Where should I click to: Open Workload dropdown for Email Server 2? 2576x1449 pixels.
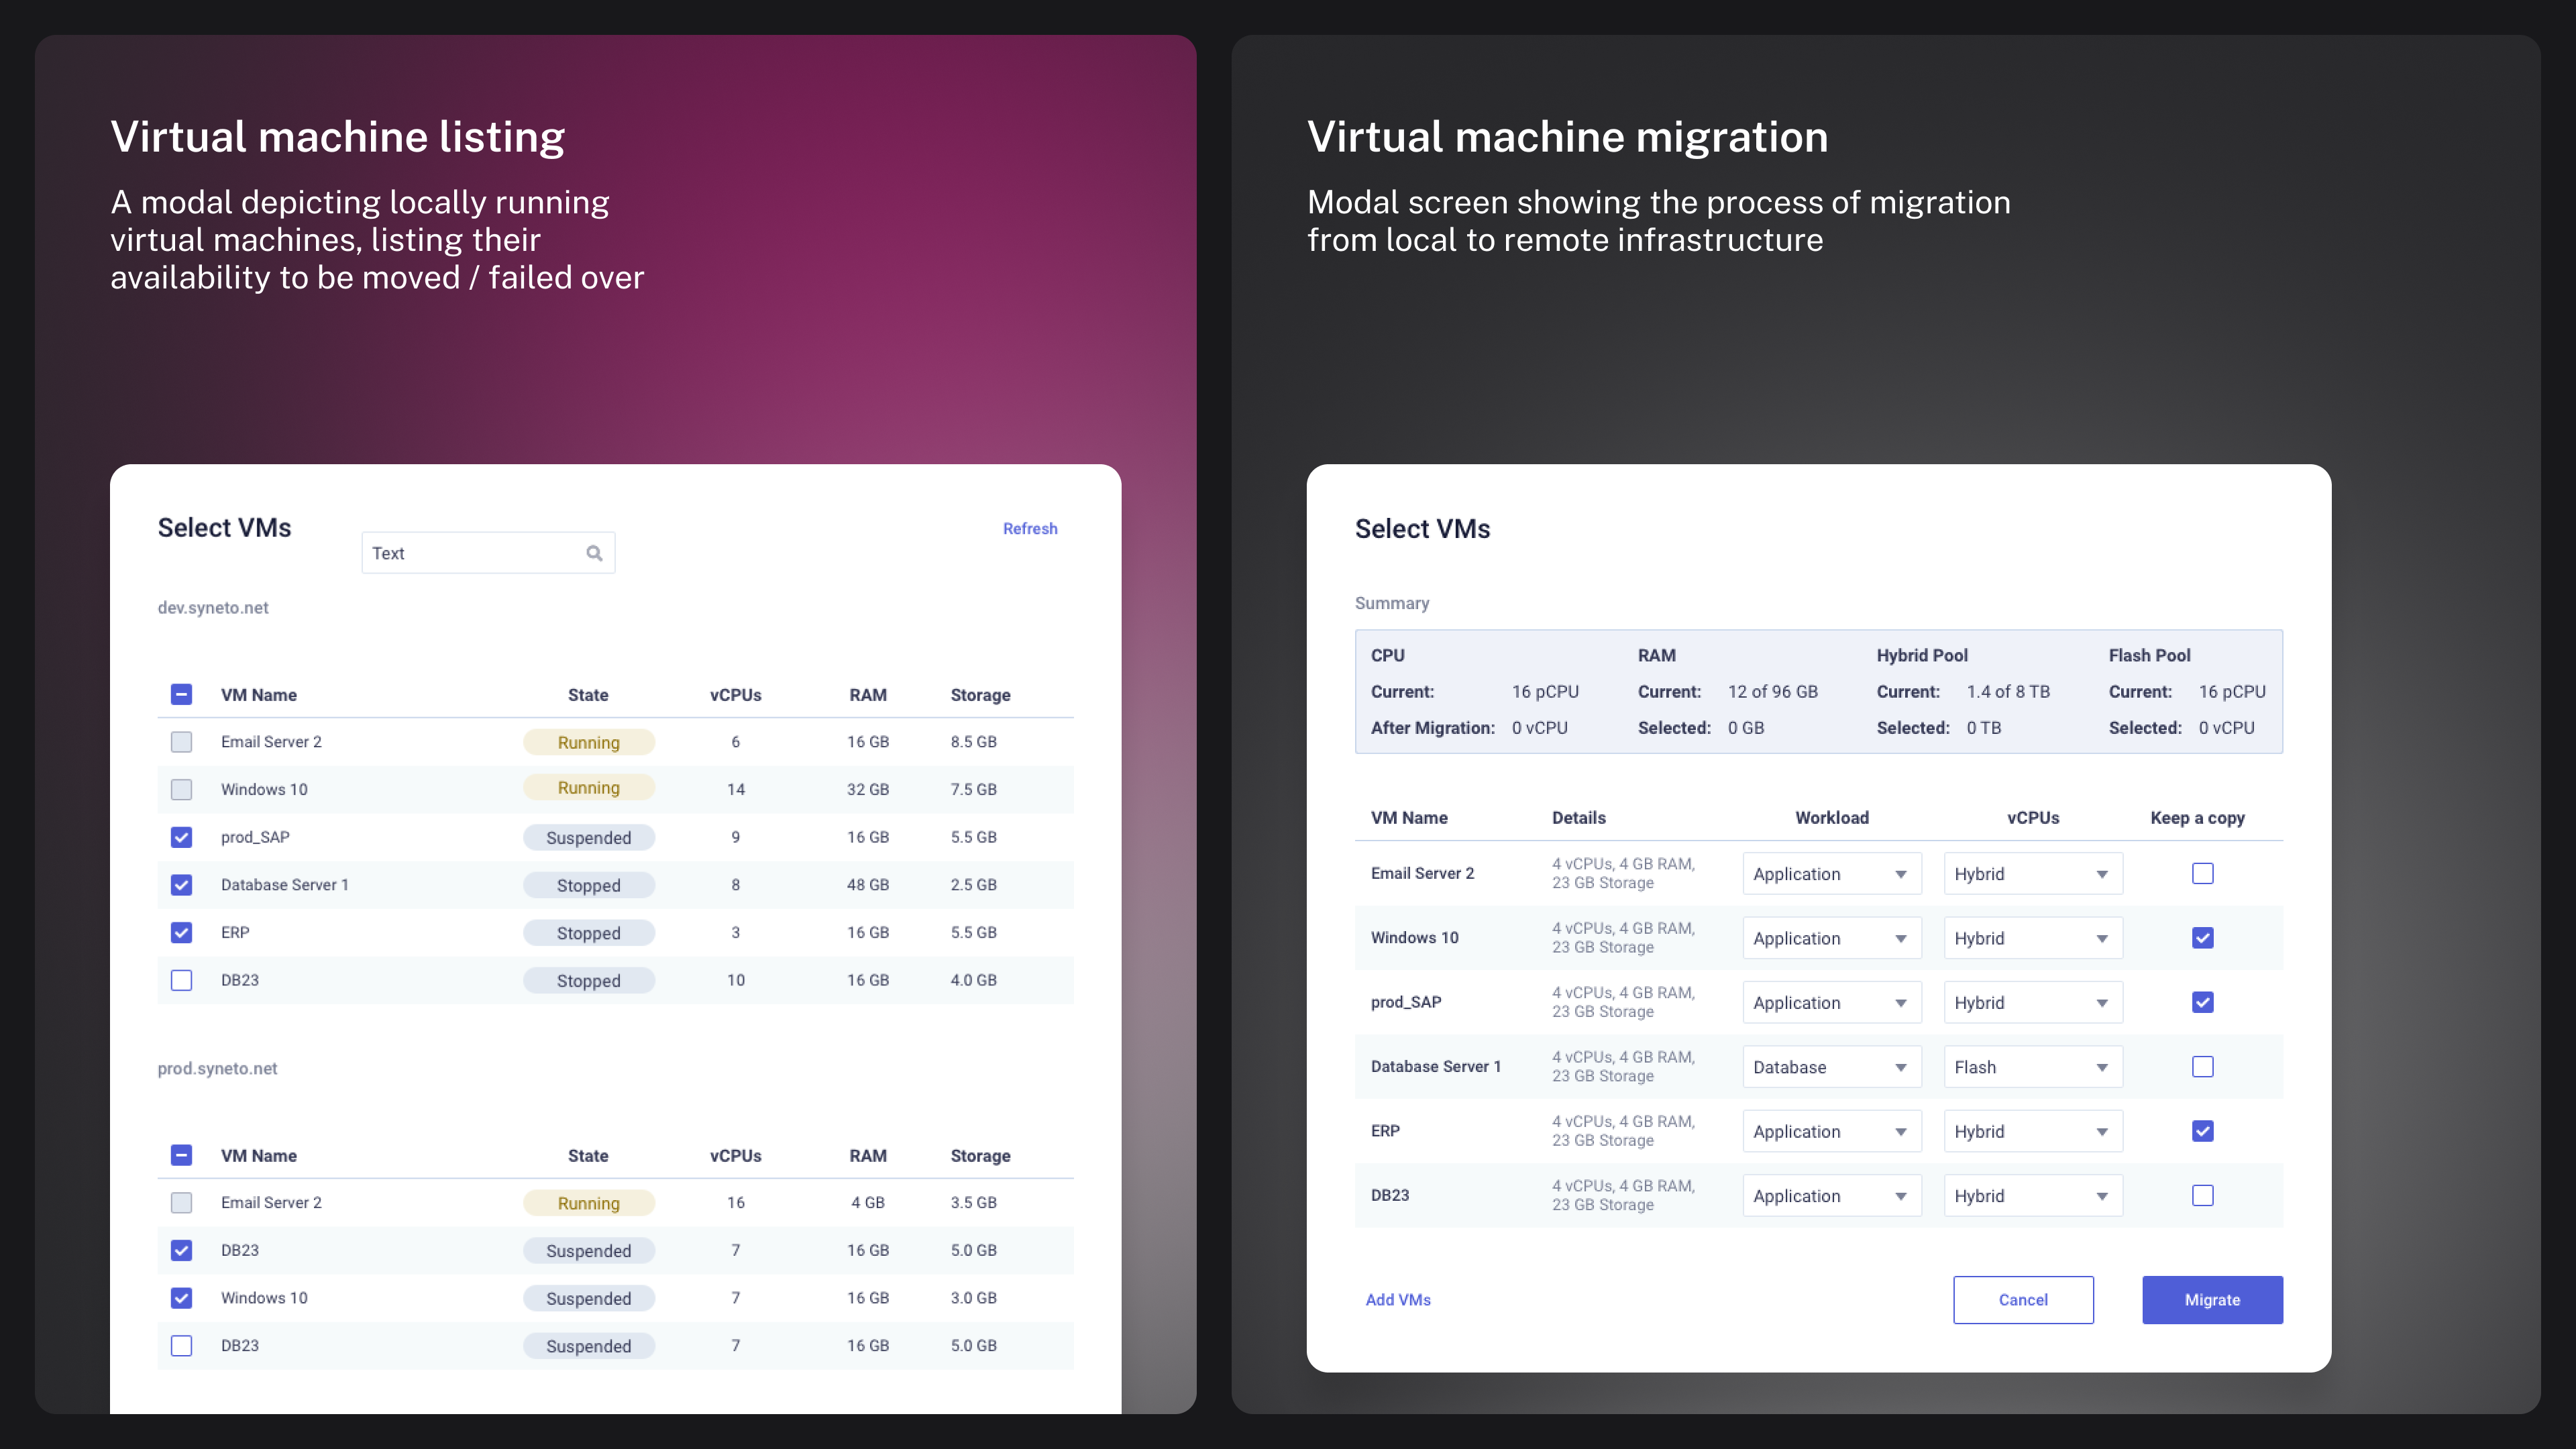pos(1831,874)
